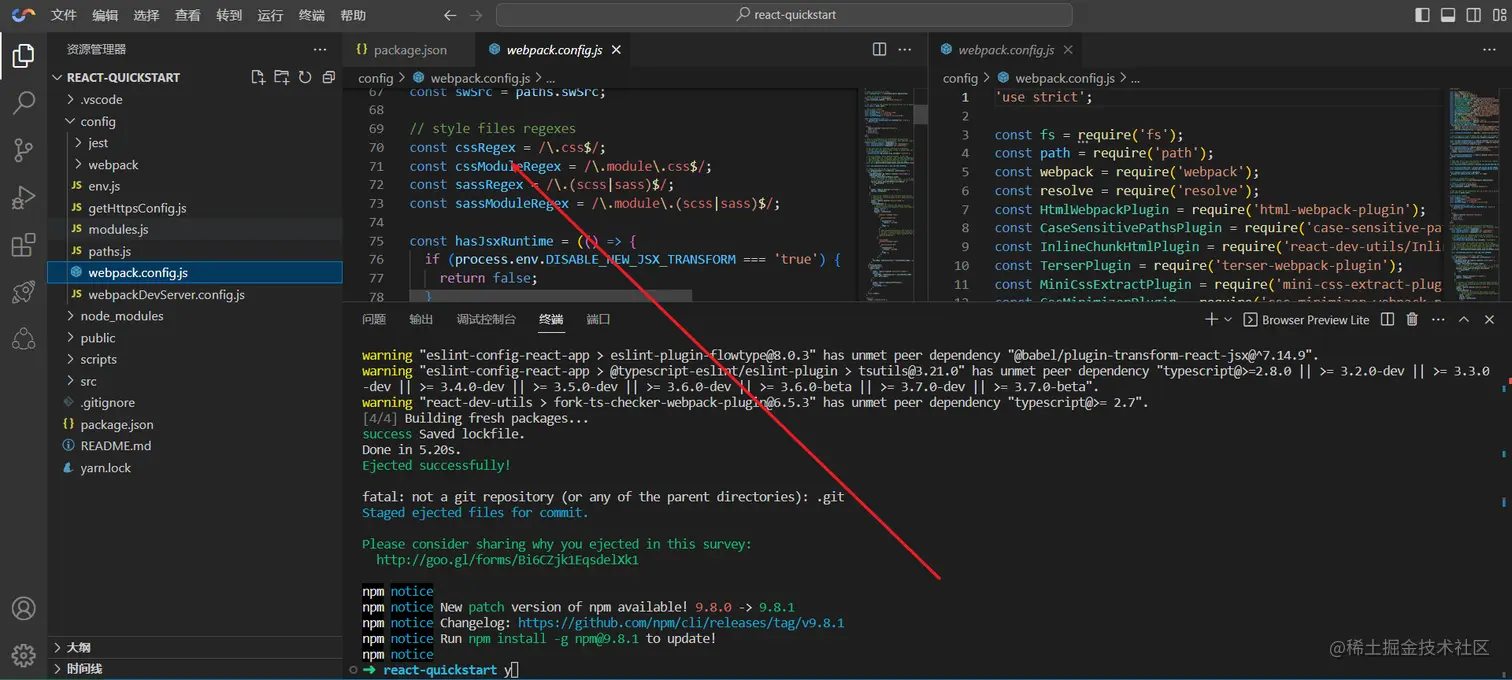Split the terminal pane
Screen dimensions: 1512x680
pos(1387,320)
